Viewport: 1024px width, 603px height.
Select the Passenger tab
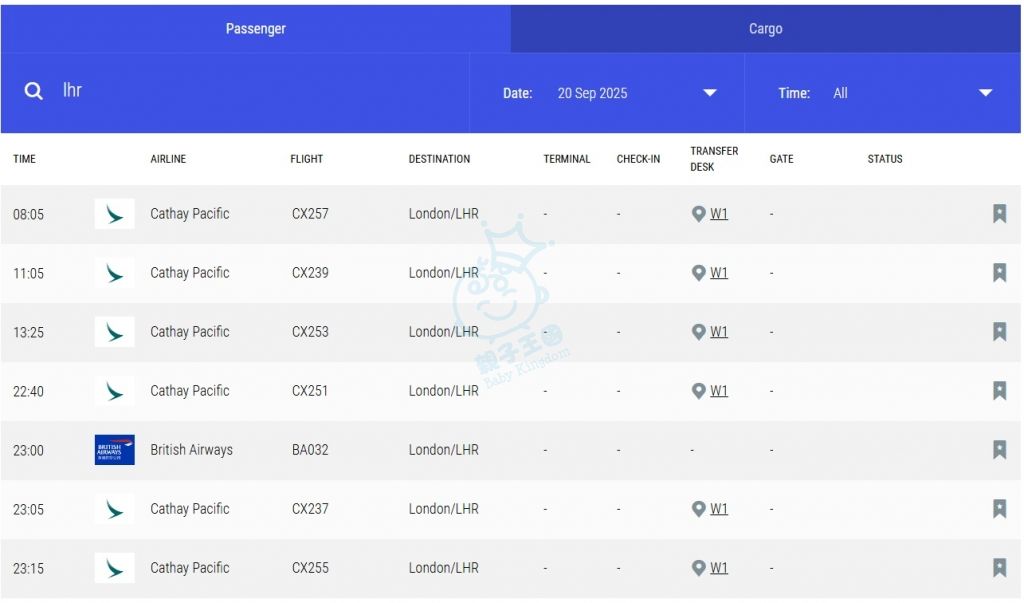coord(255,29)
